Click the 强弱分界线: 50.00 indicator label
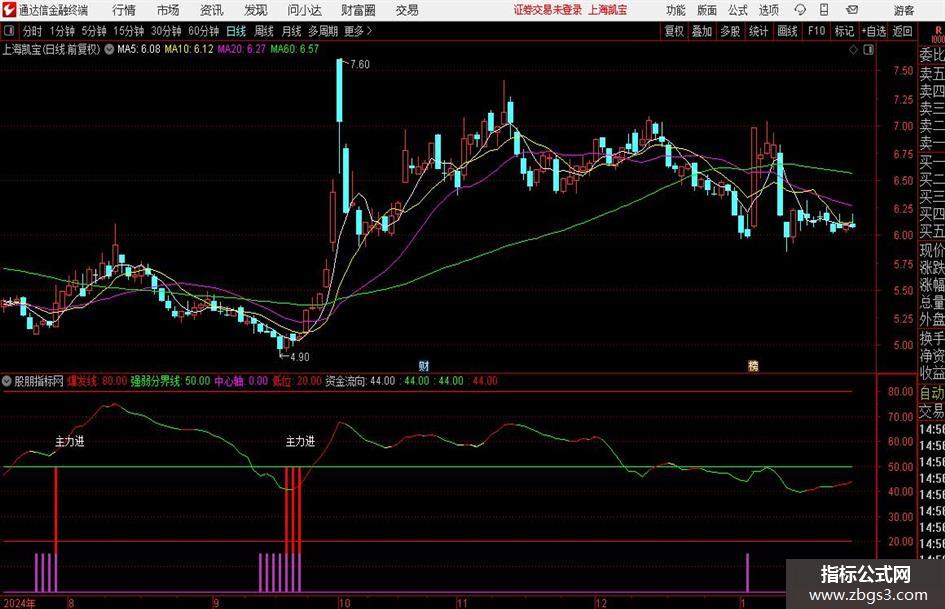The height and width of the screenshot is (609, 945). click(x=171, y=381)
